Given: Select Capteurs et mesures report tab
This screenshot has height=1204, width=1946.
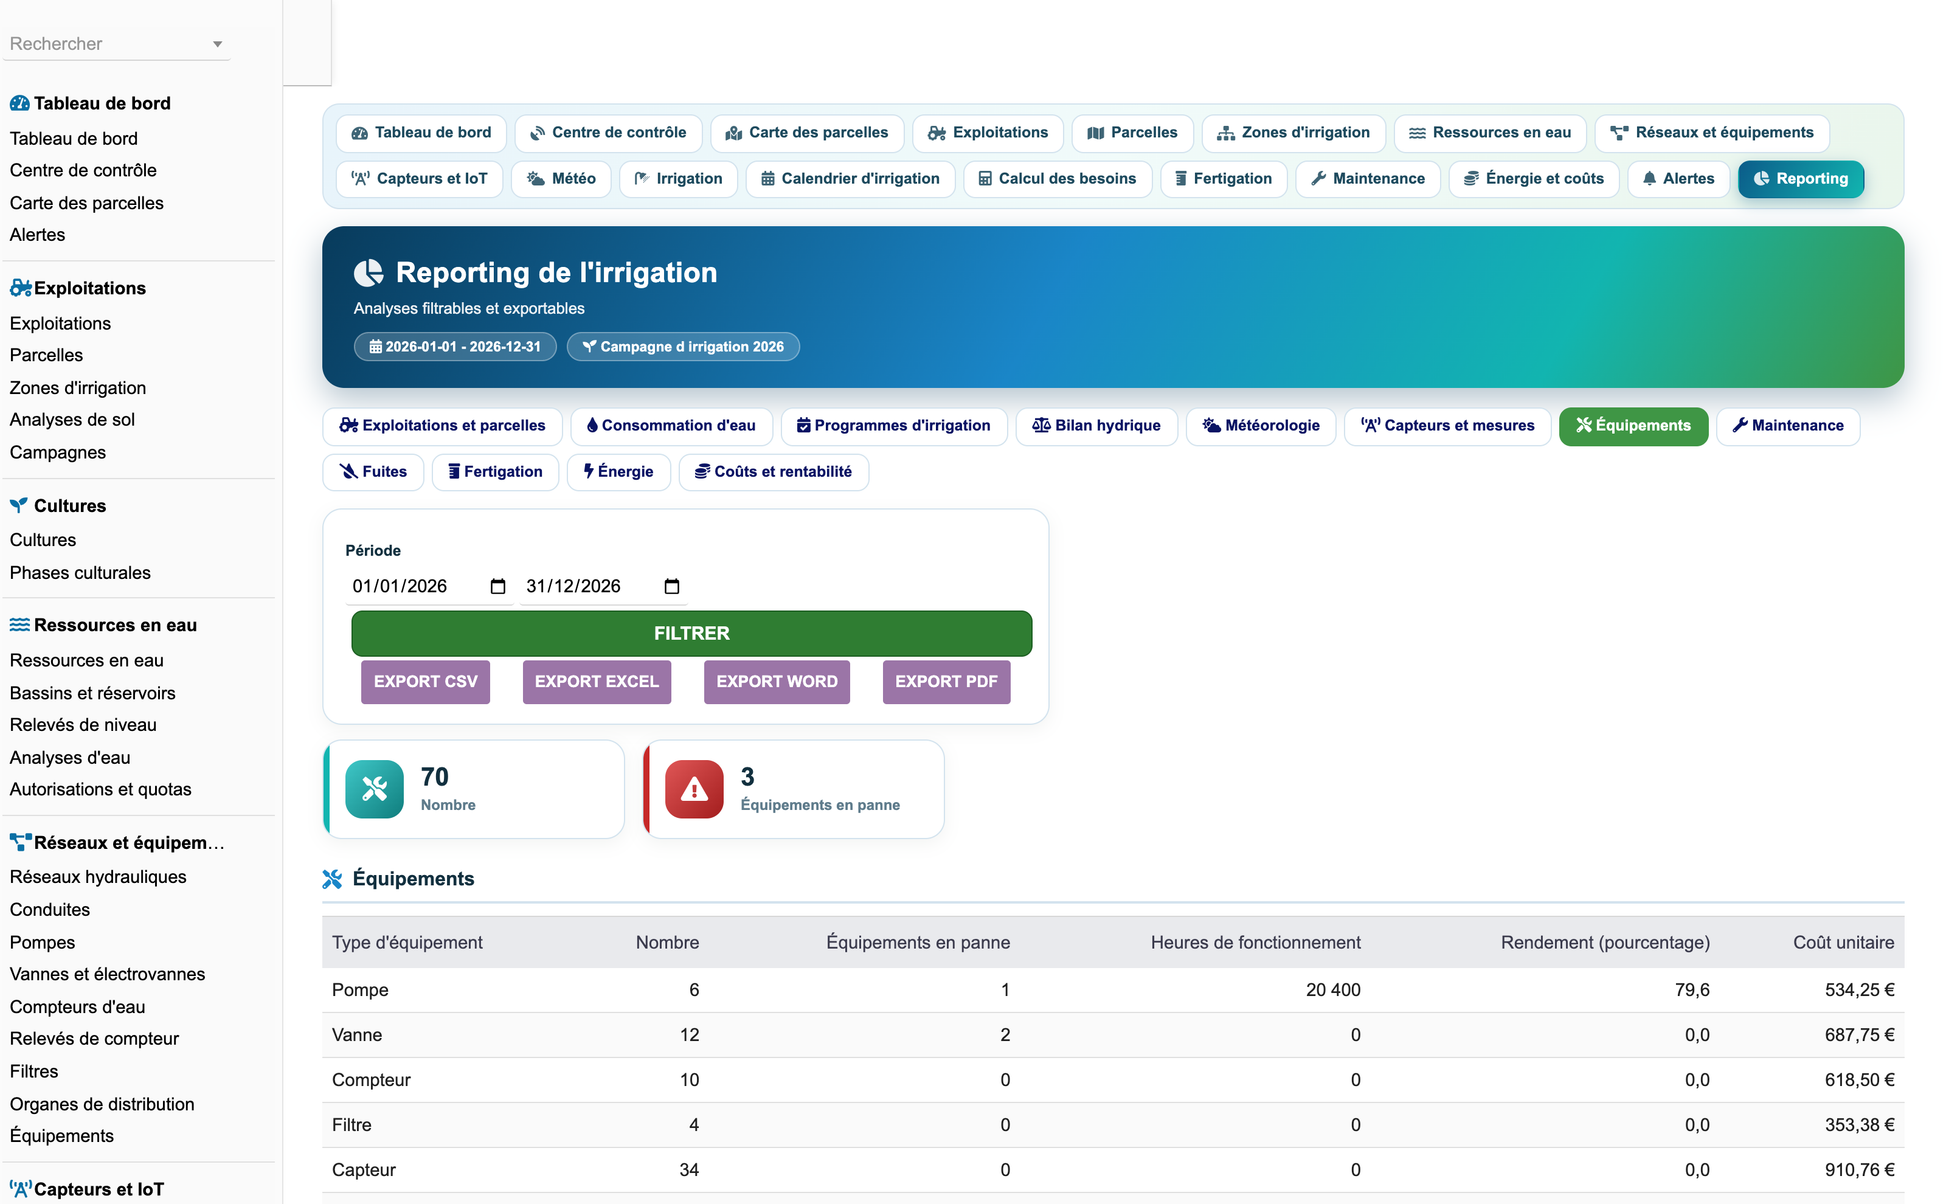Looking at the screenshot, I should coord(1448,426).
